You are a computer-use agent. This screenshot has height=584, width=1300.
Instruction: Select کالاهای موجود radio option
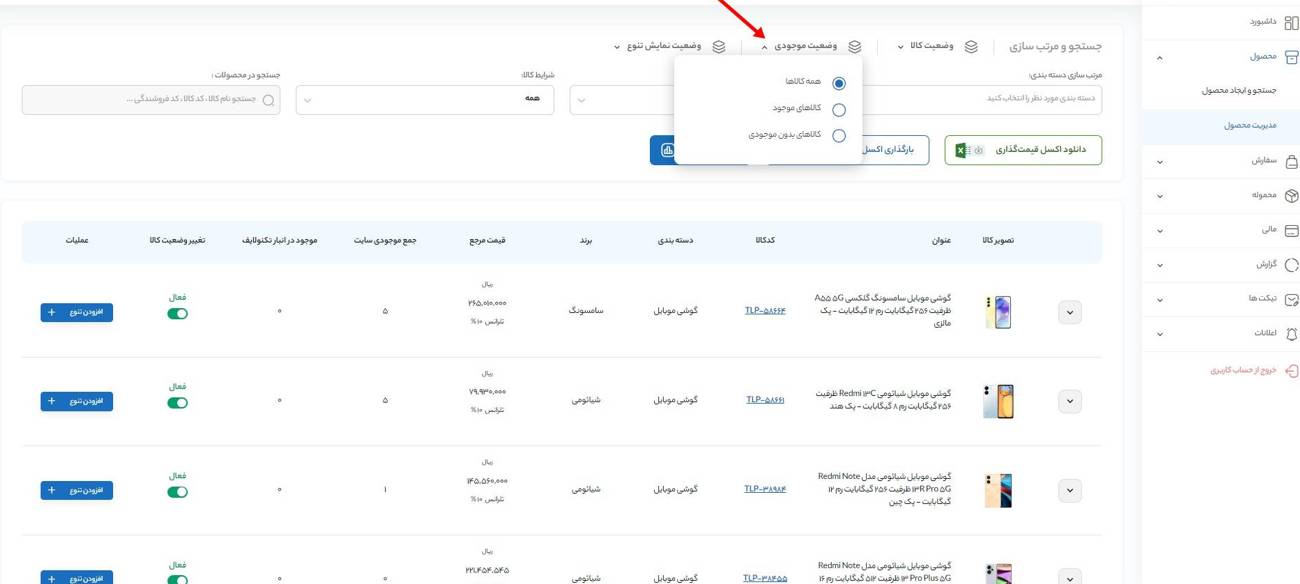click(x=838, y=109)
